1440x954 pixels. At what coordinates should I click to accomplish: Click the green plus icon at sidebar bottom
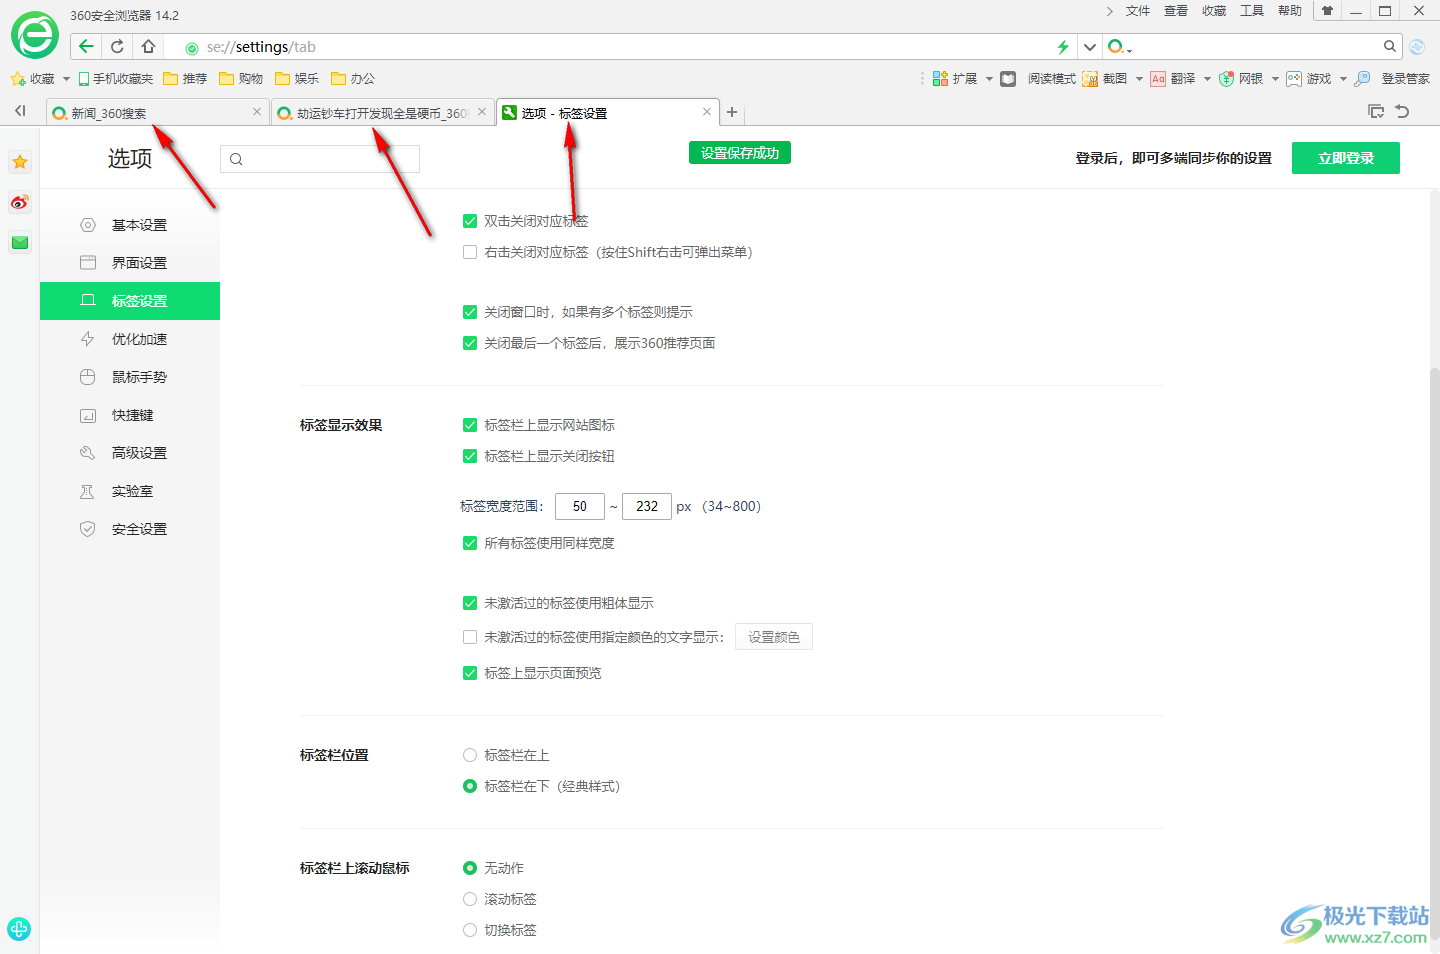click(x=19, y=928)
